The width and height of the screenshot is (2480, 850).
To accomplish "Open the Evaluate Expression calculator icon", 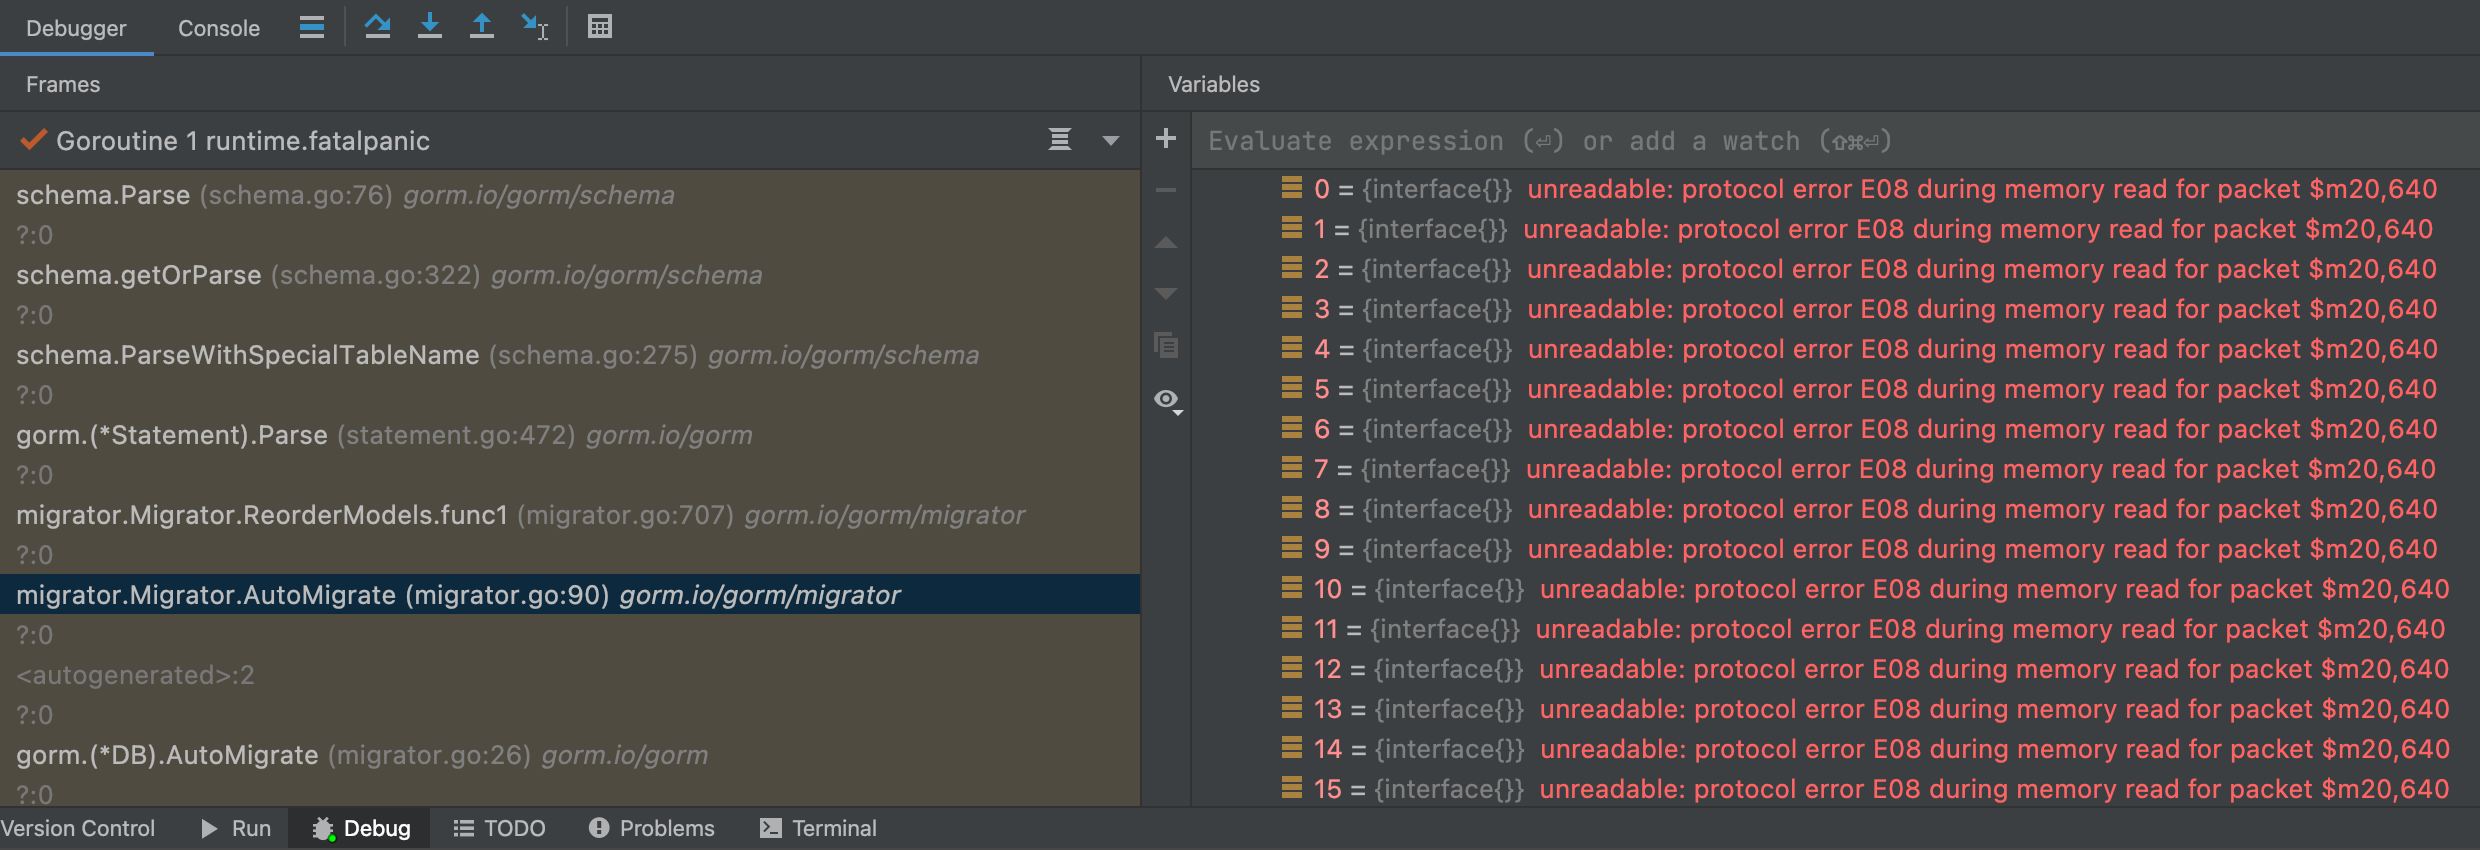I will click(x=600, y=27).
